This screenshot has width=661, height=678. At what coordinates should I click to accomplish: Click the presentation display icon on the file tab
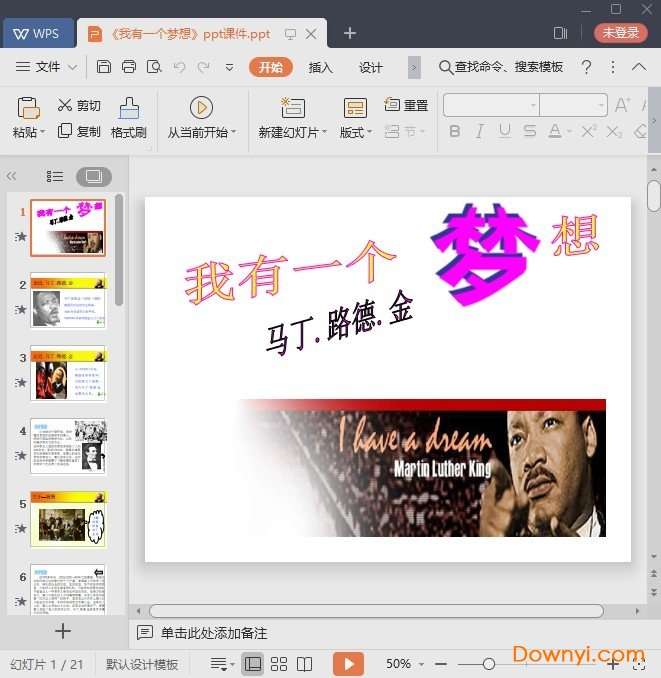pyautogui.click(x=291, y=34)
